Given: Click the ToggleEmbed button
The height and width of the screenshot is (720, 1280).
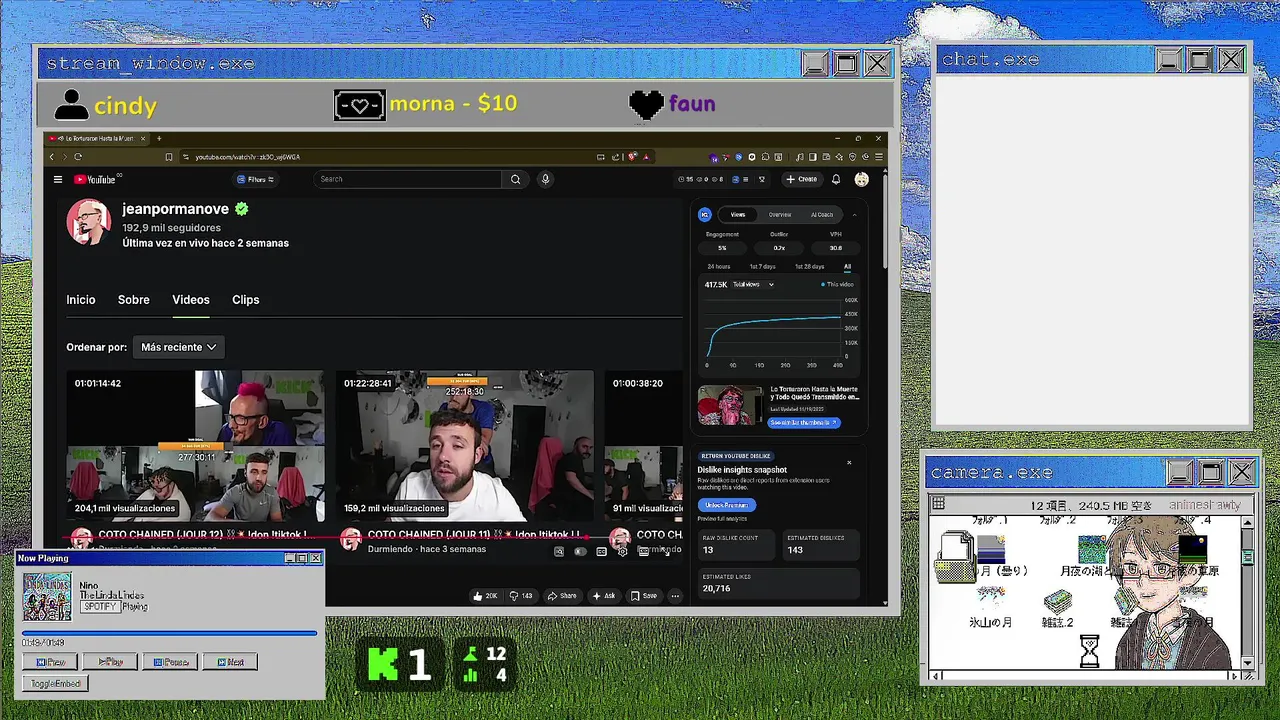Looking at the screenshot, I should coord(55,684).
